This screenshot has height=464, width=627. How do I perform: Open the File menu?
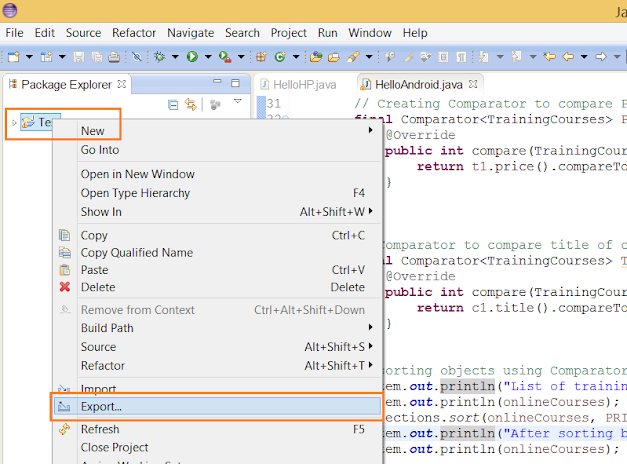tap(14, 33)
